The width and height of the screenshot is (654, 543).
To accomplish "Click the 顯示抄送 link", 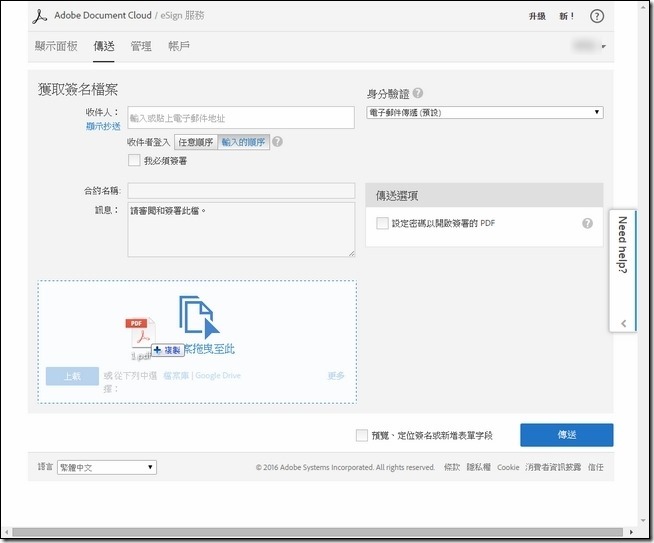I will (x=103, y=126).
